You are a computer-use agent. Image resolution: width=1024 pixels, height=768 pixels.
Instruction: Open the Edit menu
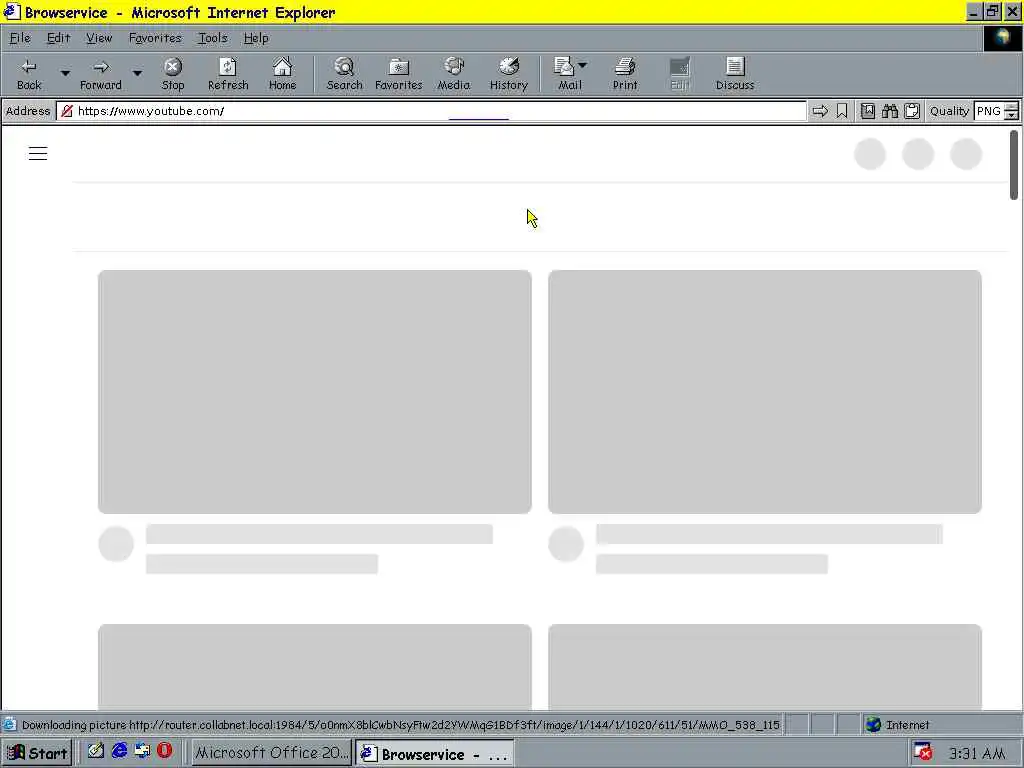pyautogui.click(x=58, y=39)
